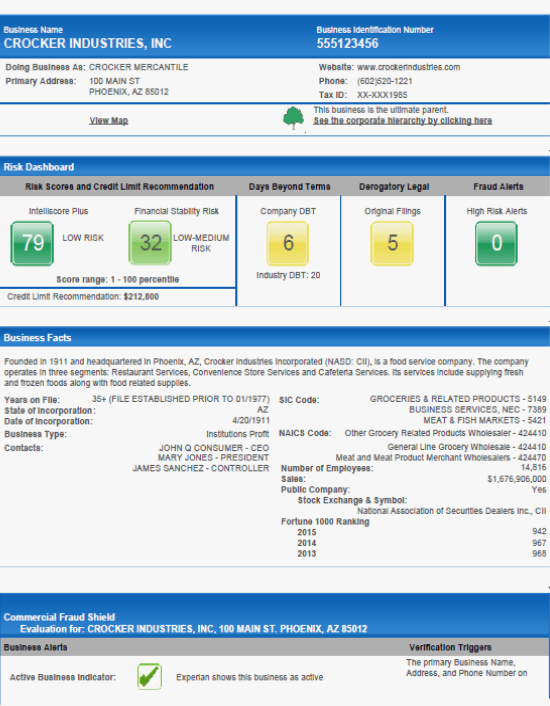Click the Sales value $1,676,906,000

click(517, 479)
